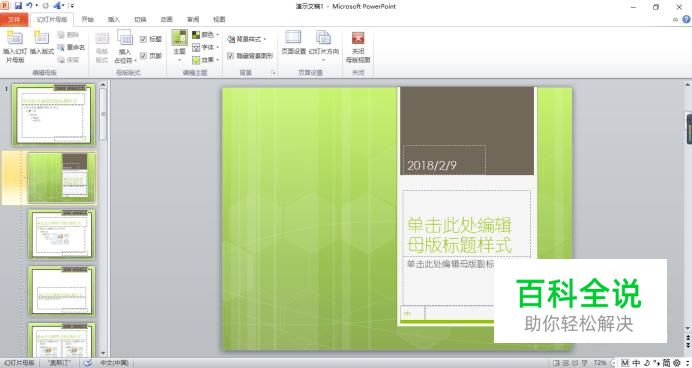Open the File (文件) tab

[x=14, y=19]
